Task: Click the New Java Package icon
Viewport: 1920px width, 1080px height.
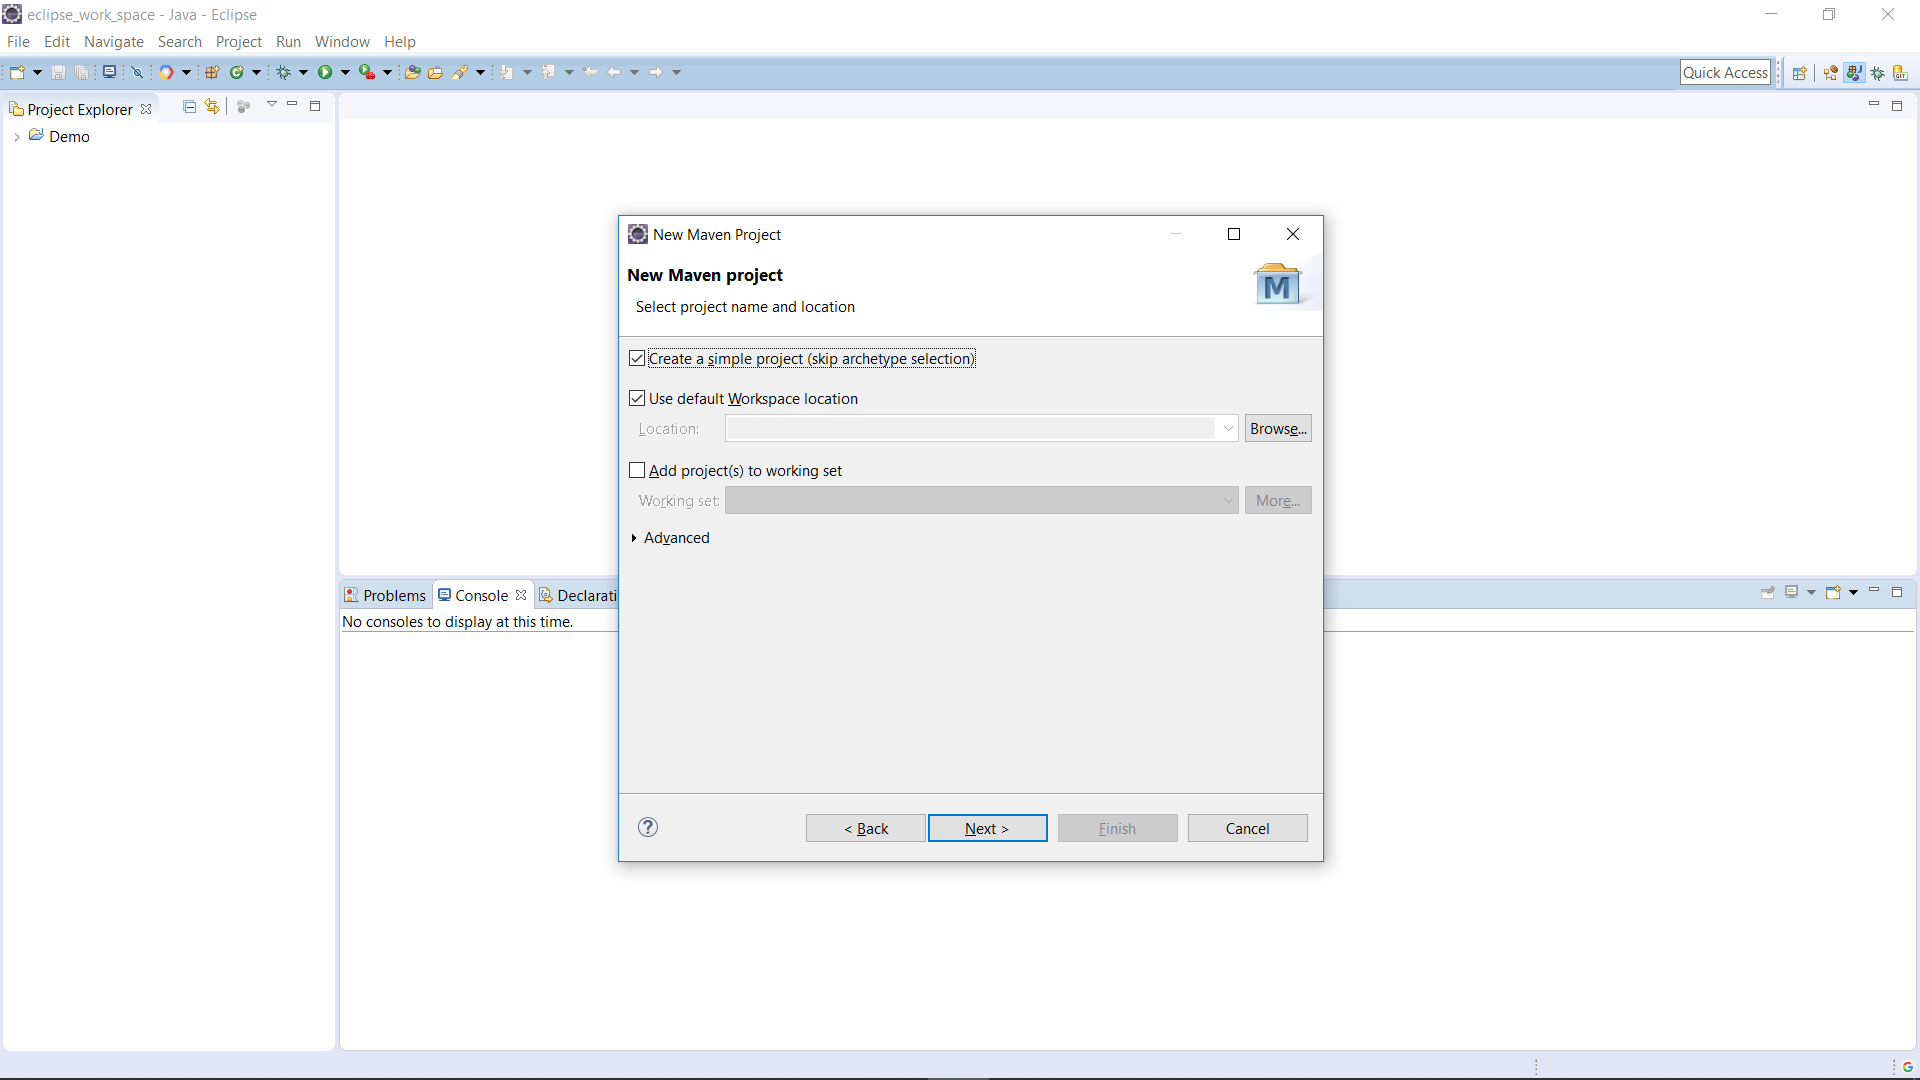Action: point(212,72)
